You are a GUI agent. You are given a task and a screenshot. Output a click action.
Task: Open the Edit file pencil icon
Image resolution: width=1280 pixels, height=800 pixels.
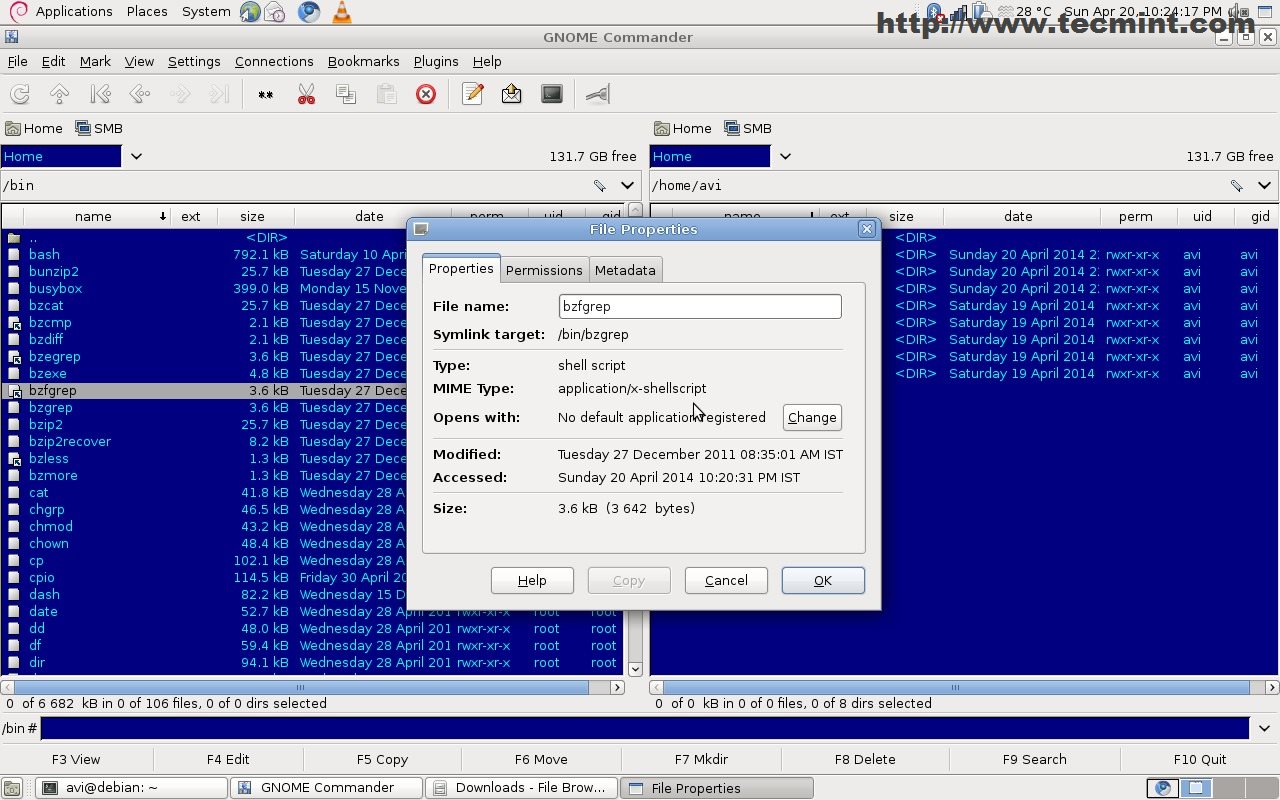[473, 94]
